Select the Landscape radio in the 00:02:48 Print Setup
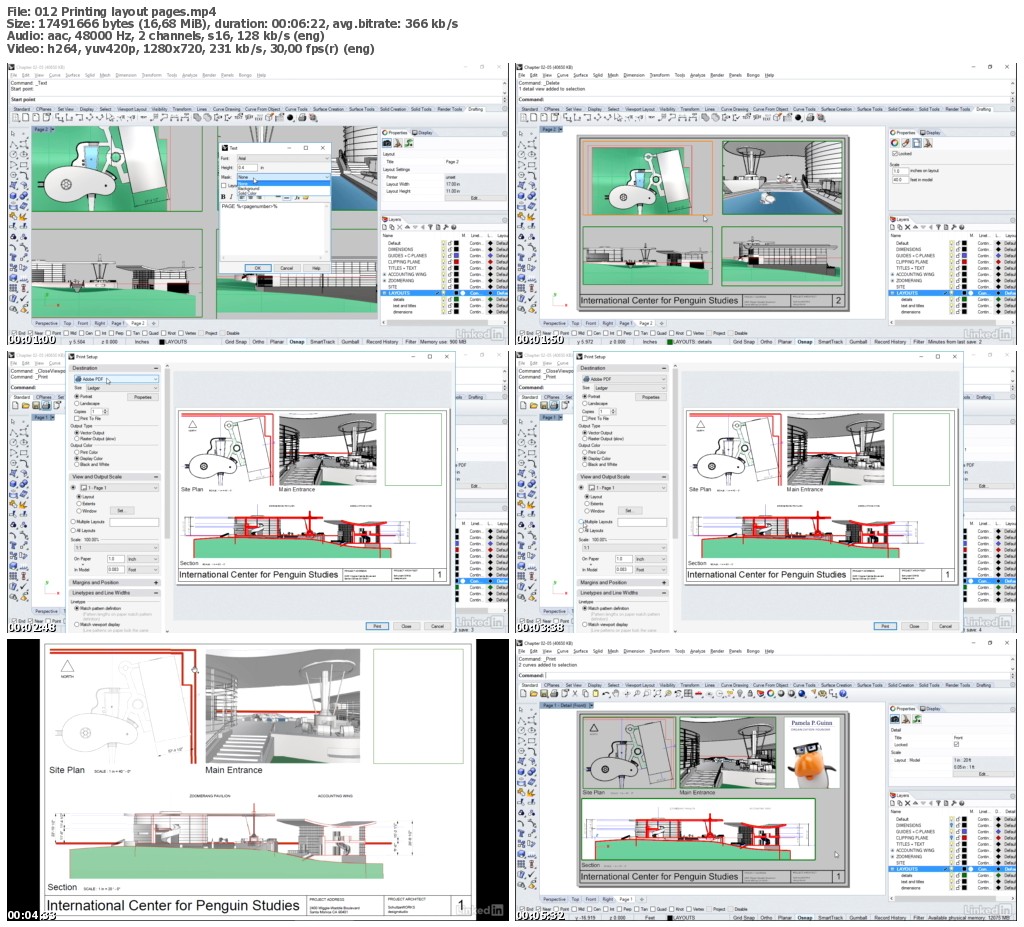 (x=76, y=404)
